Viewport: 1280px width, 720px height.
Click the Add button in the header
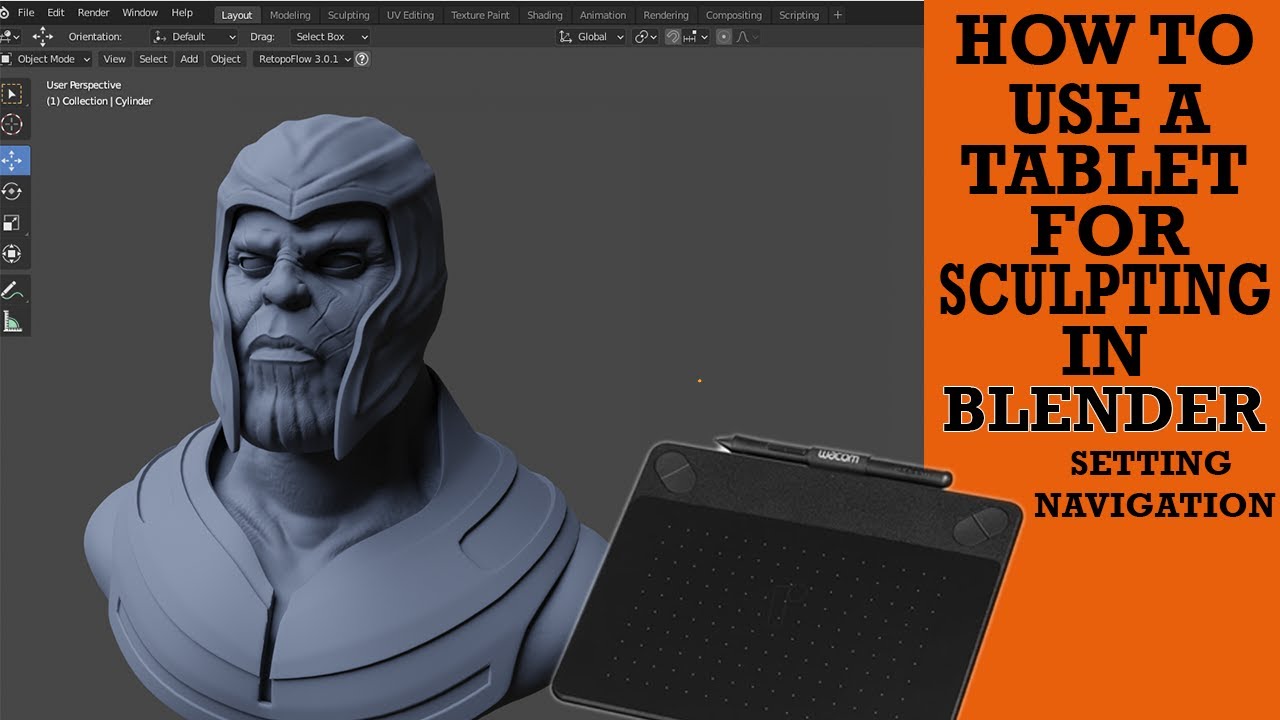click(x=188, y=58)
